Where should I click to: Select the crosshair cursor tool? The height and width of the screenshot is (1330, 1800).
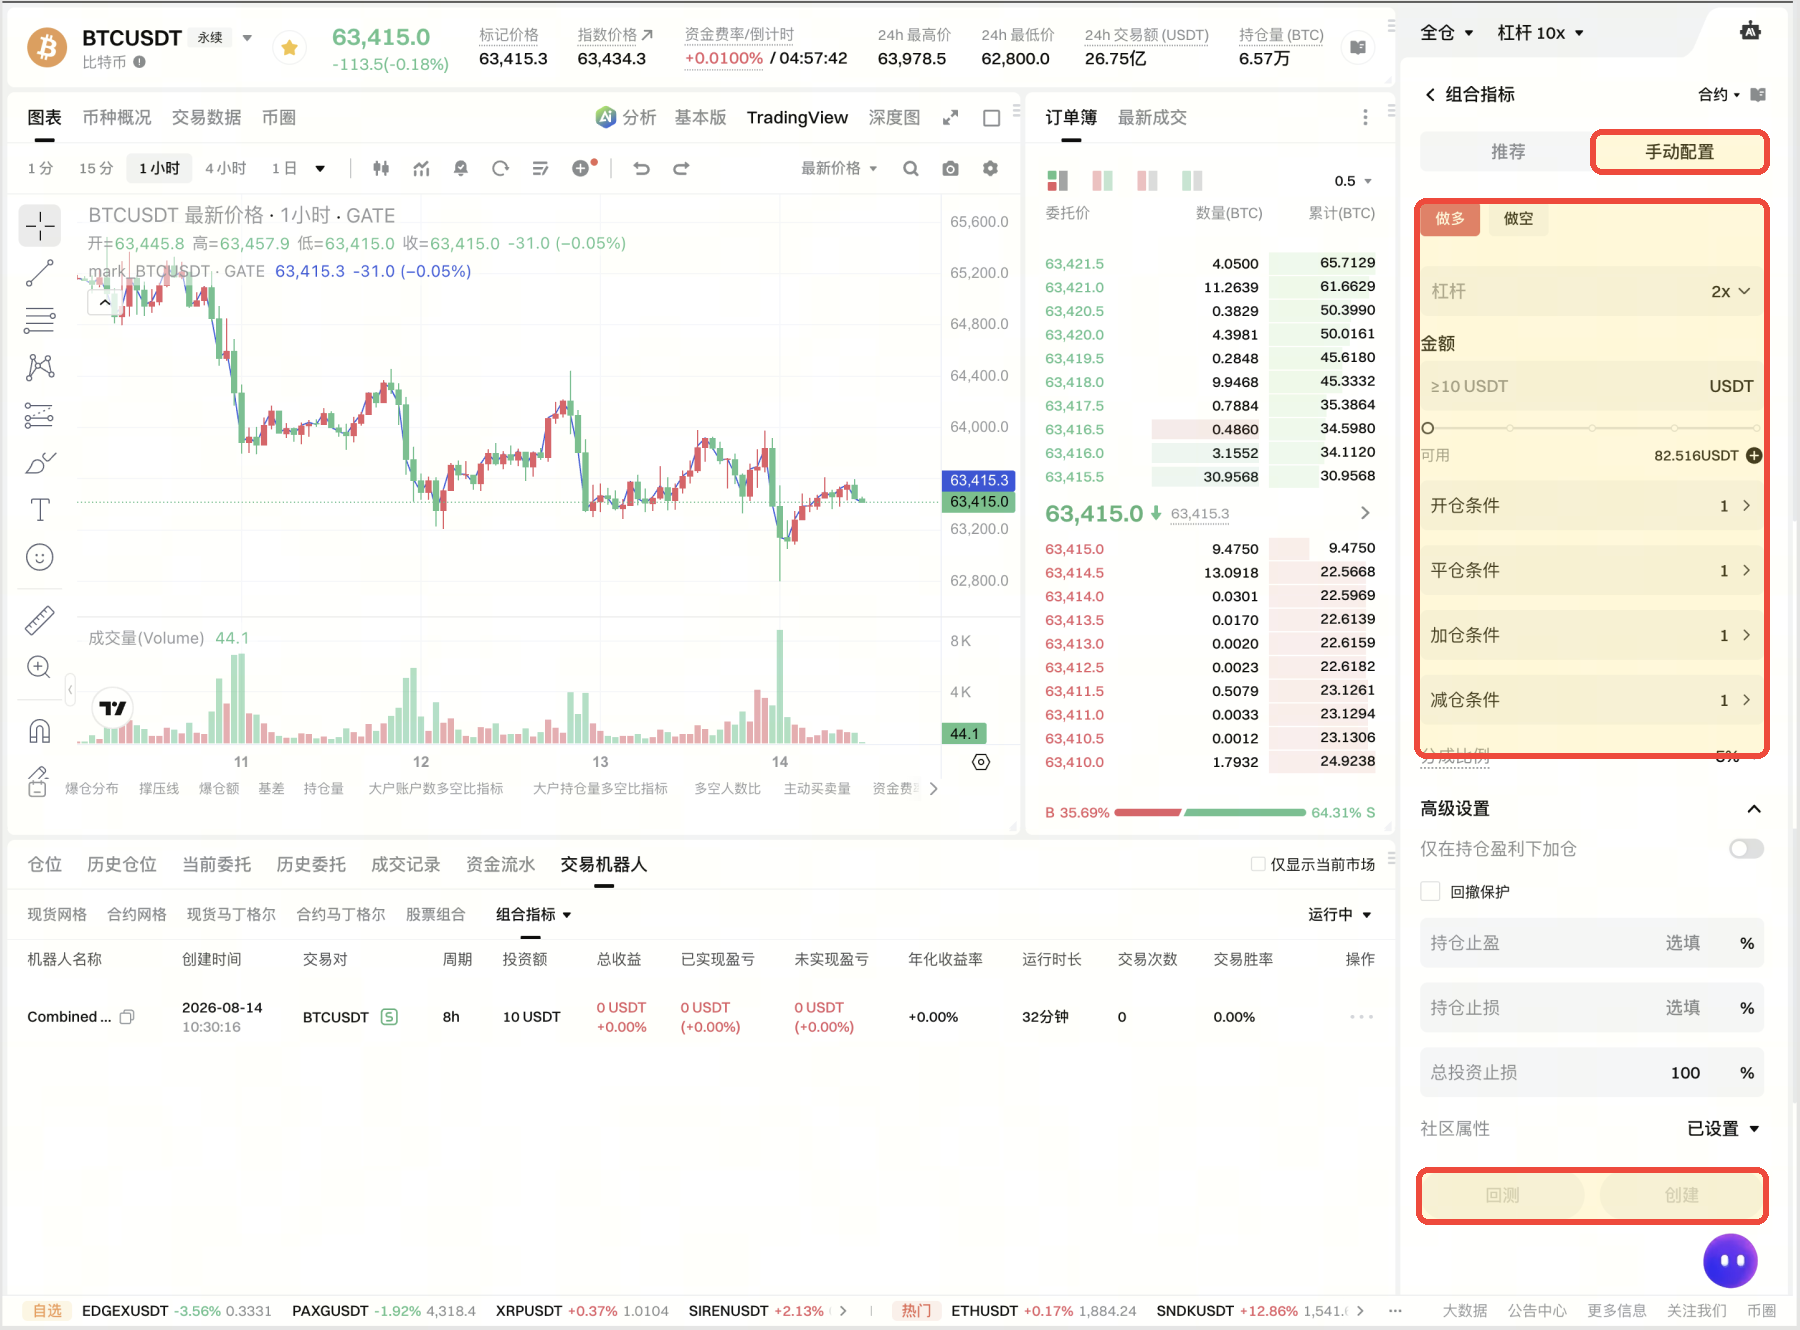[x=40, y=226]
